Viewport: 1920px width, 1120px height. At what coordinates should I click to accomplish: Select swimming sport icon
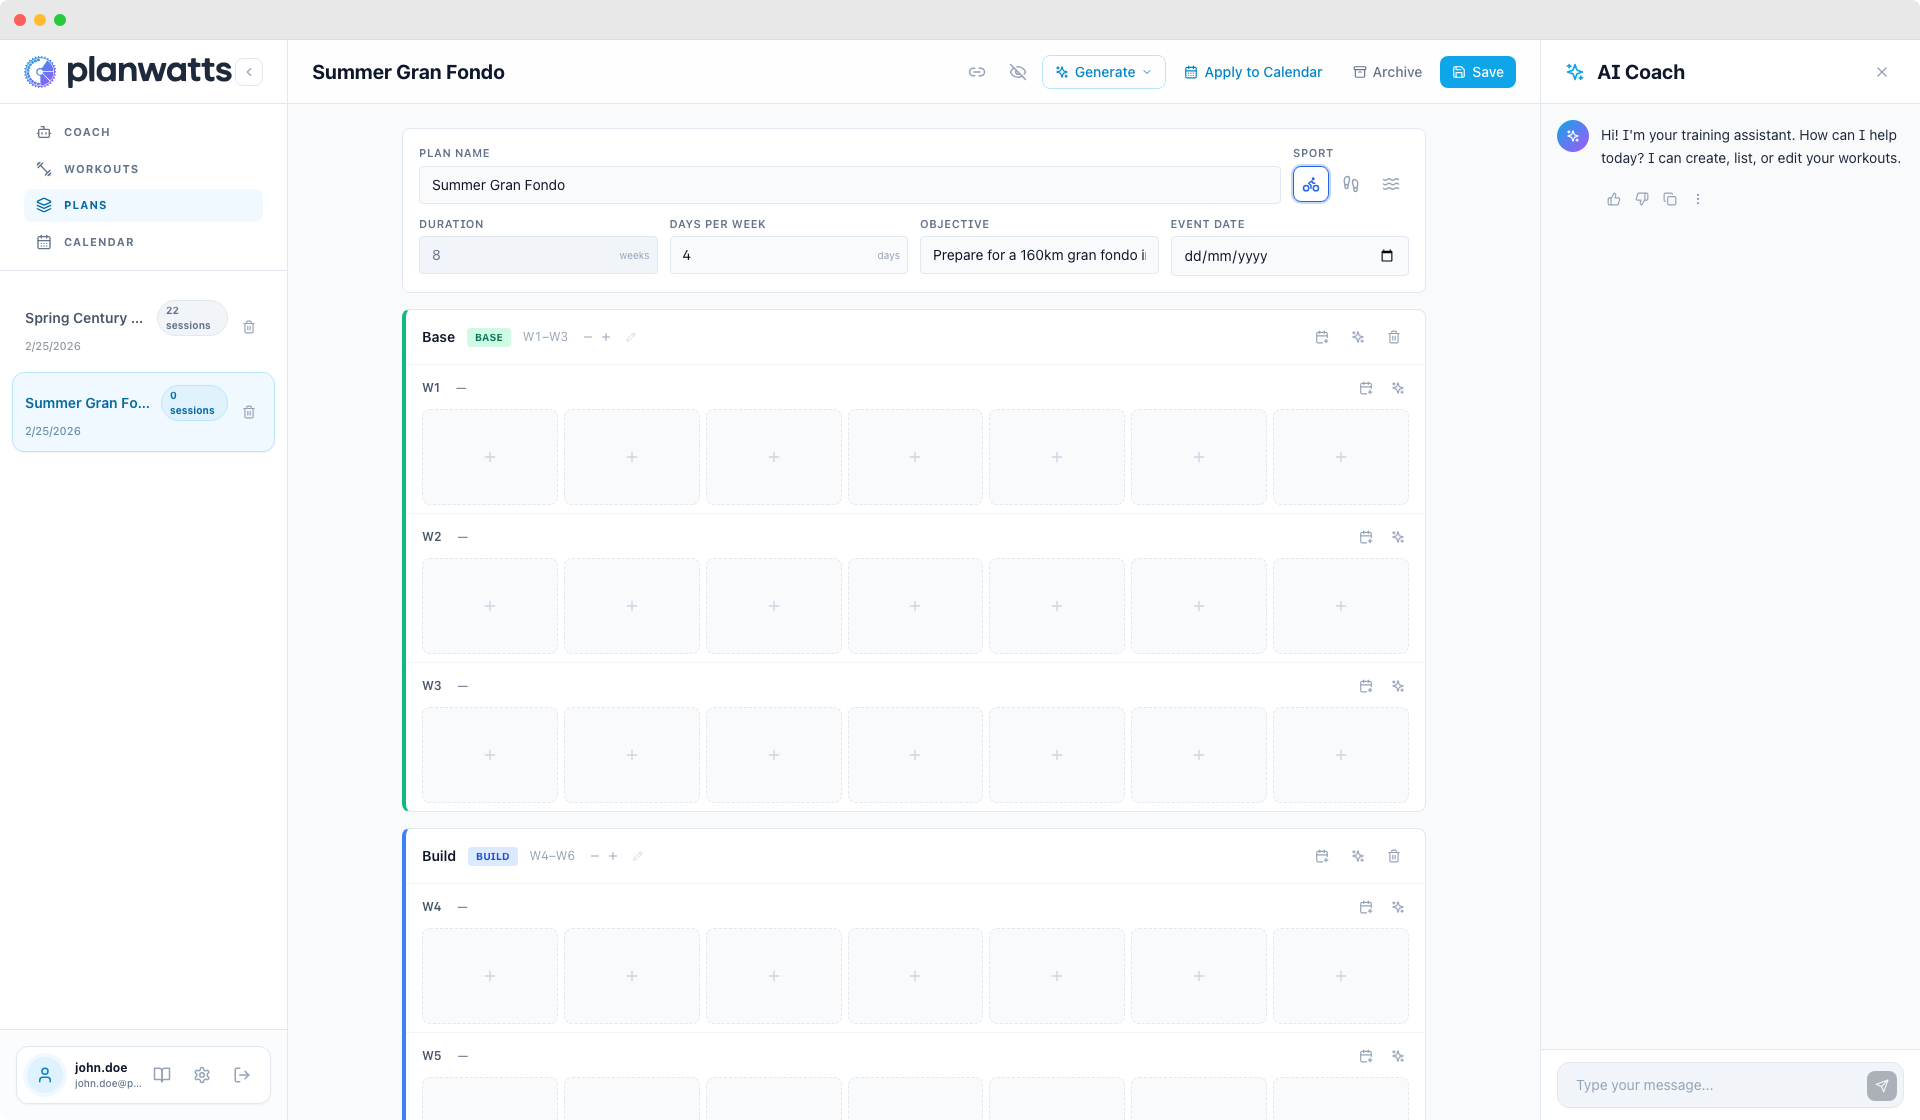[x=1391, y=184]
